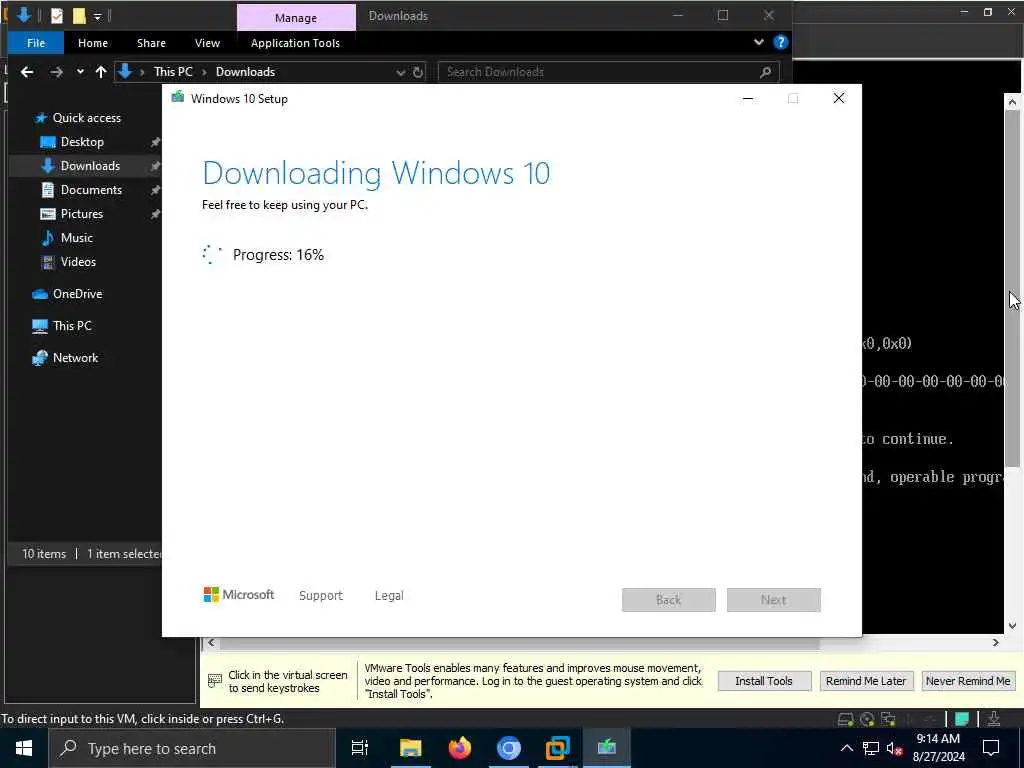
Task: Go back using the Explorer back arrow
Action: coord(27,72)
